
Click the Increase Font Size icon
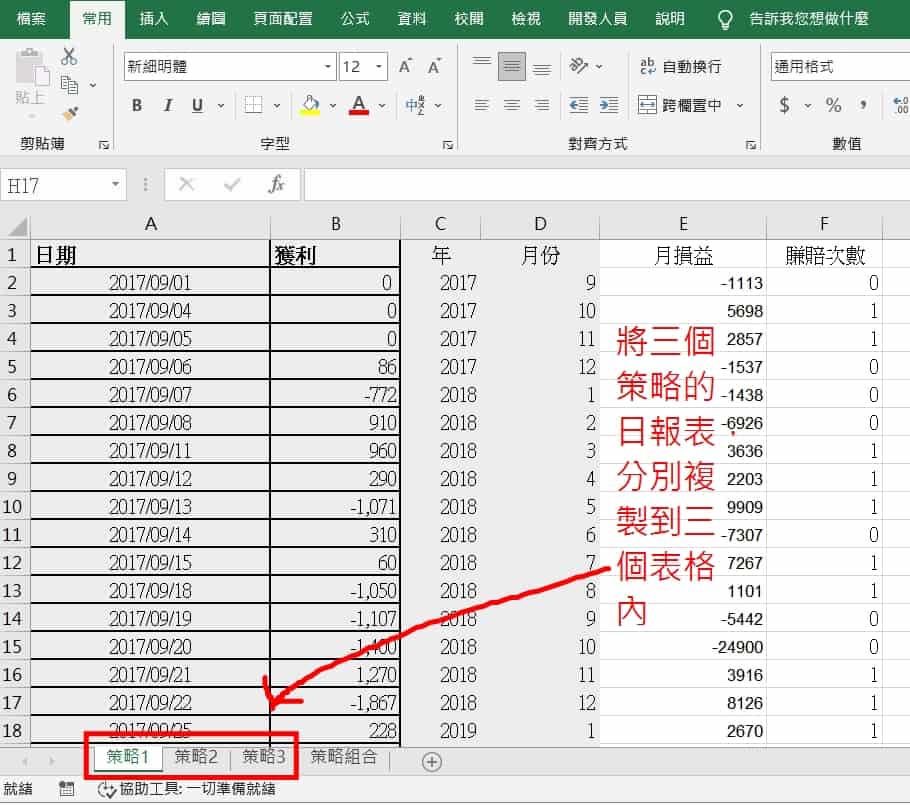tap(405, 67)
